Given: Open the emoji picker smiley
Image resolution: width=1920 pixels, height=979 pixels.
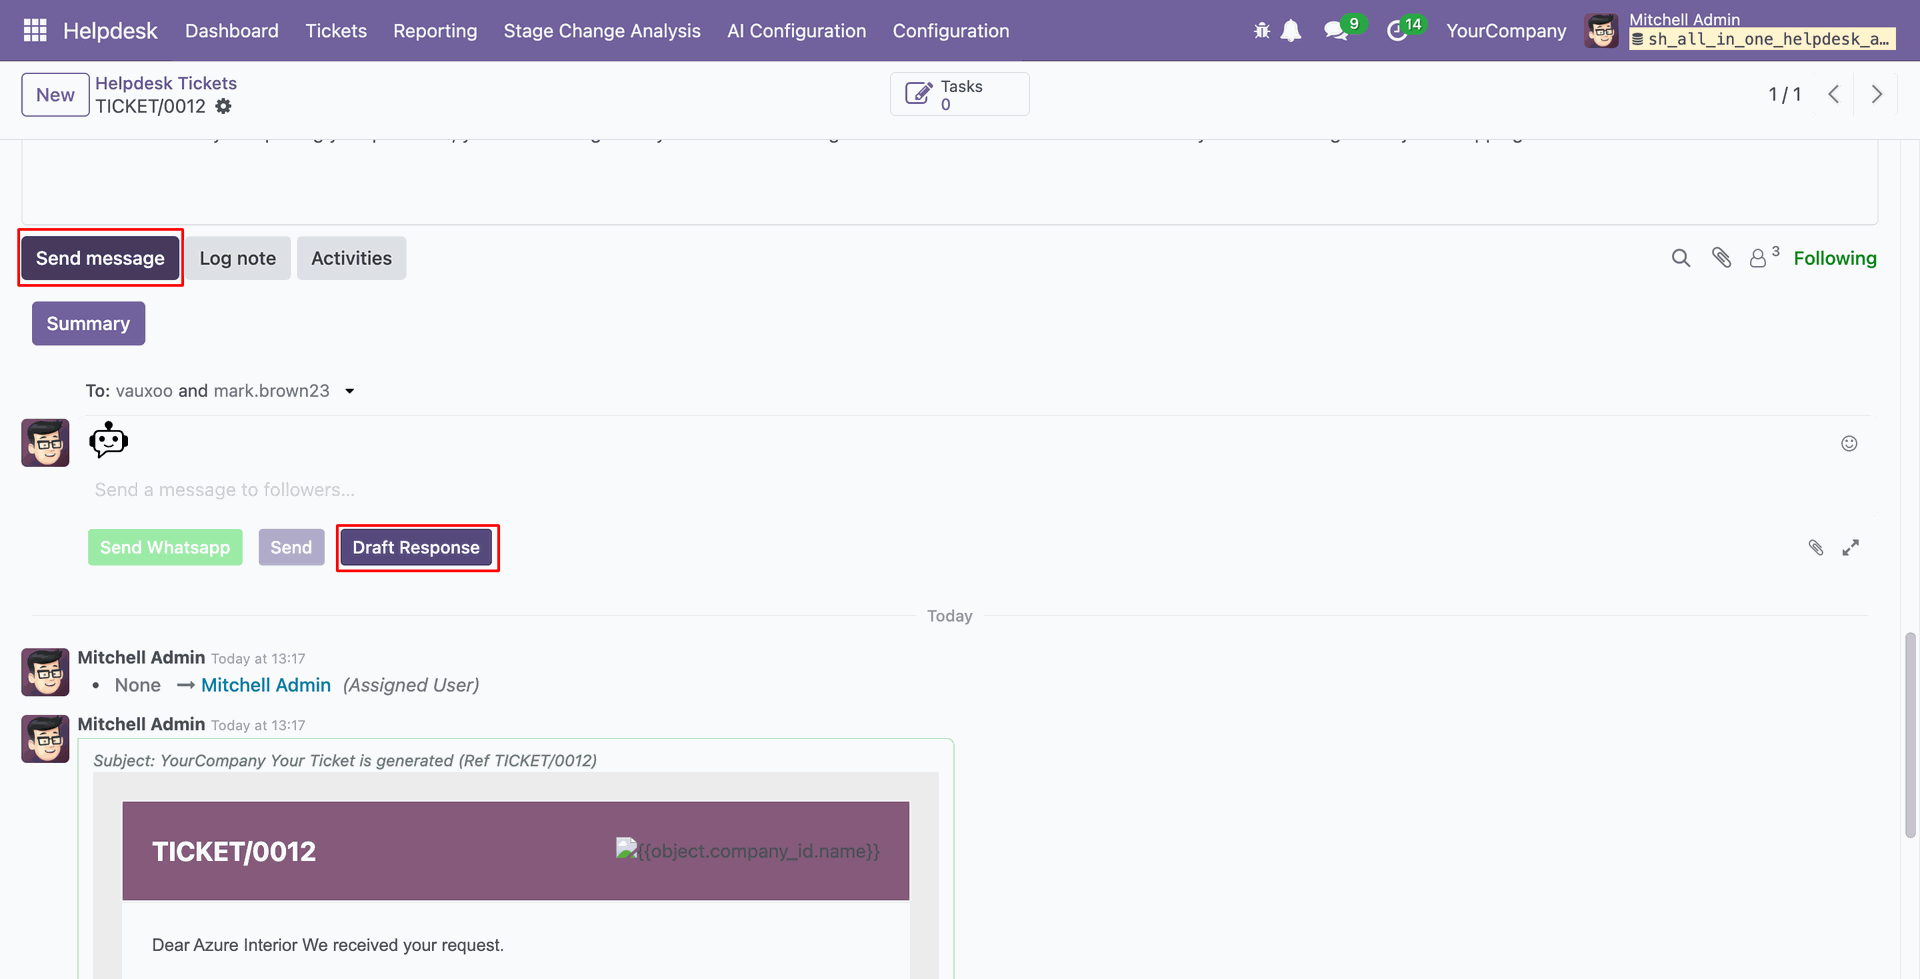Looking at the screenshot, I should point(1849,444).
